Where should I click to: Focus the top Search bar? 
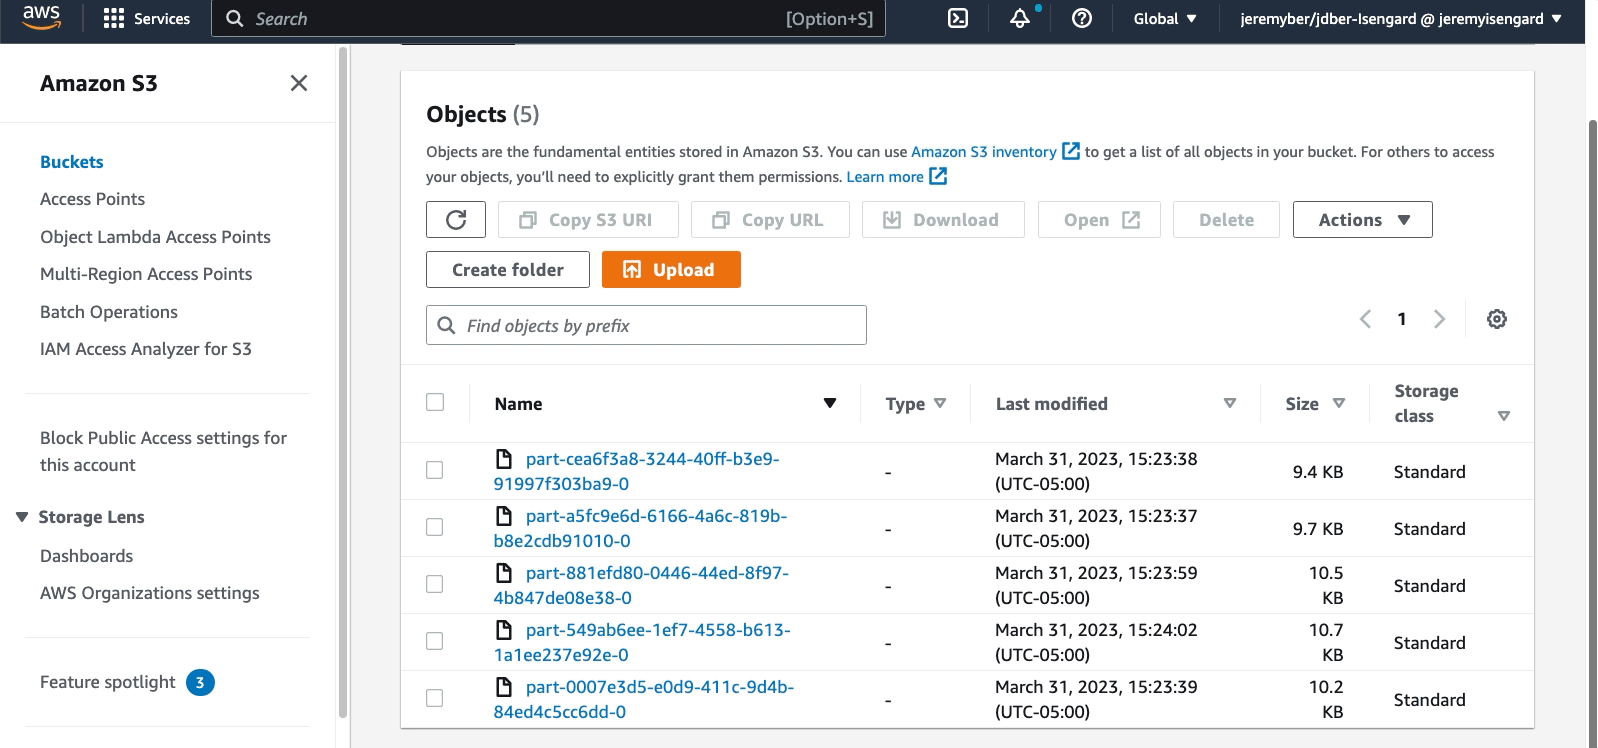tap(548, 19)
